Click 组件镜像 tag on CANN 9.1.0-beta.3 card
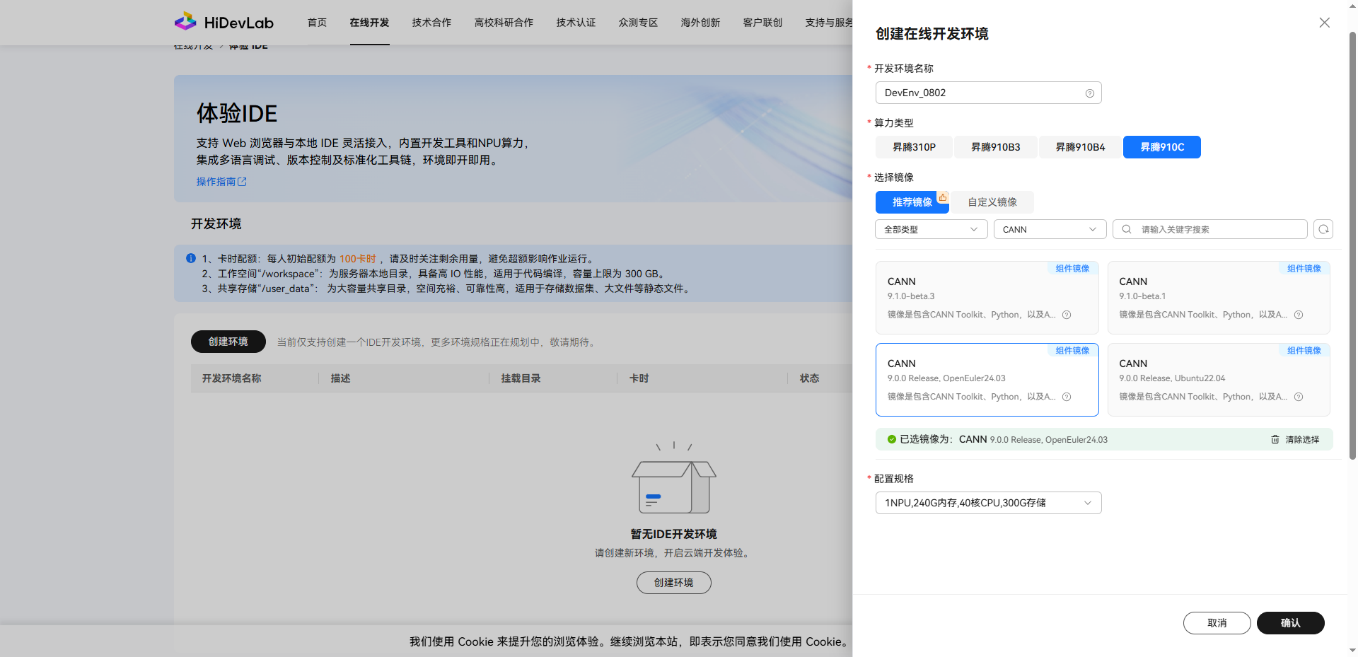Viewport: 1358px width, 657px height. pyautogui.click(x=1073, y=268)
